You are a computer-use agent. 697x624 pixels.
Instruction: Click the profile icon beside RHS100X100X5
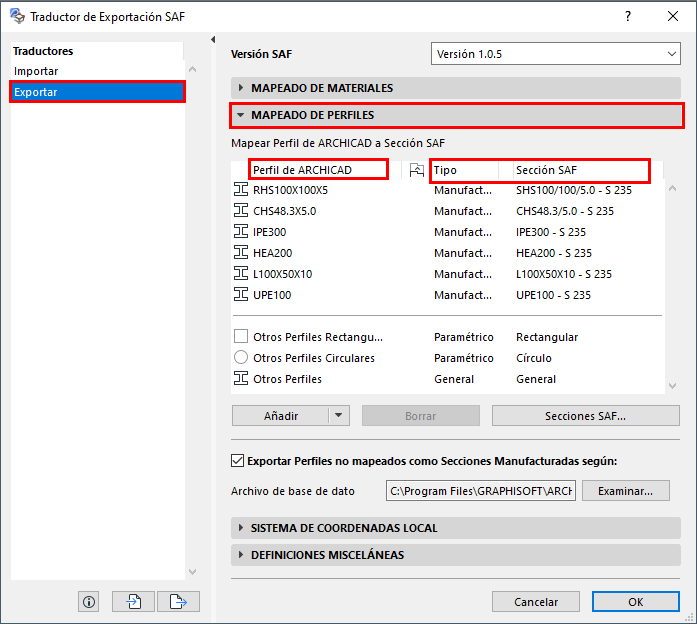(241, 189)
